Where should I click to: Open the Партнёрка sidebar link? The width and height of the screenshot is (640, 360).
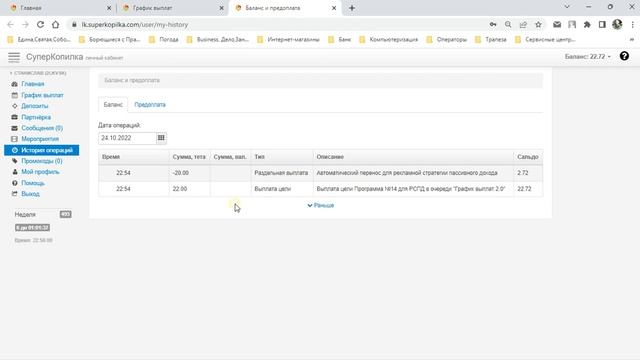pyautogui.click(x=36, y=117)
